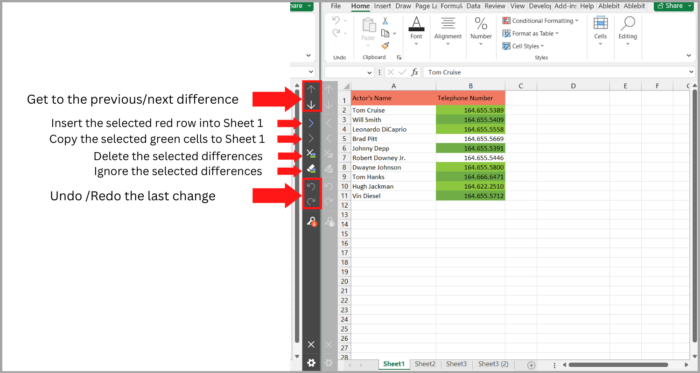Select the Actor's Name header cell
The image size is (700, 373).
(393, 98)
